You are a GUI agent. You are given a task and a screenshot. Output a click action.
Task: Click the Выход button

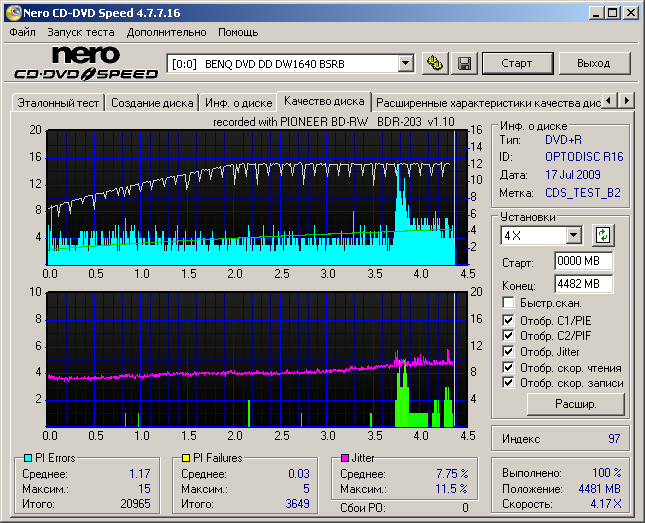pyautogui.click(x=594, y=63)
